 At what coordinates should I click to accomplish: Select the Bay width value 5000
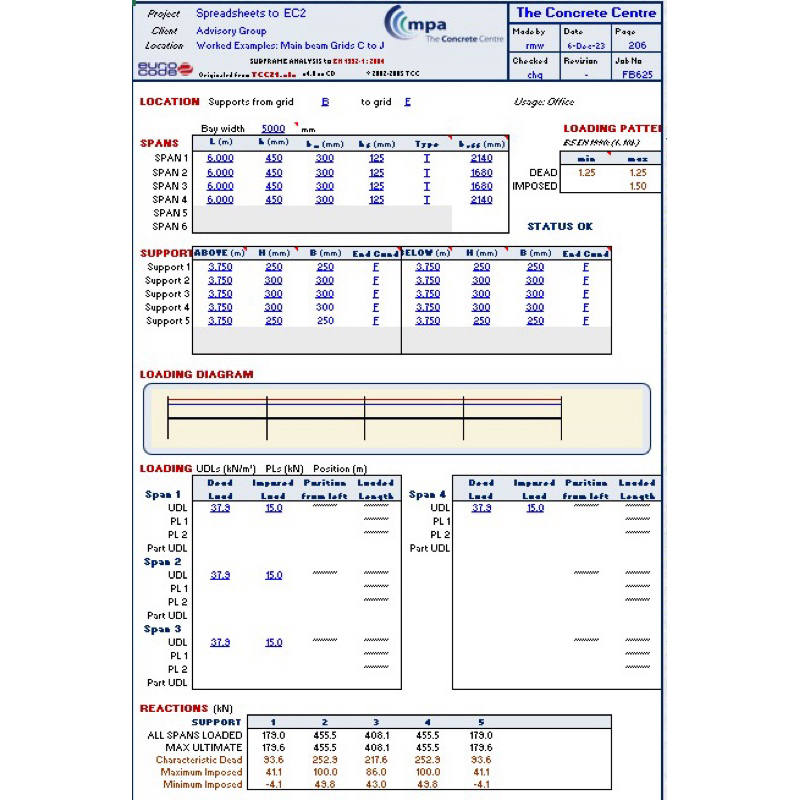(x=273, y=129)
